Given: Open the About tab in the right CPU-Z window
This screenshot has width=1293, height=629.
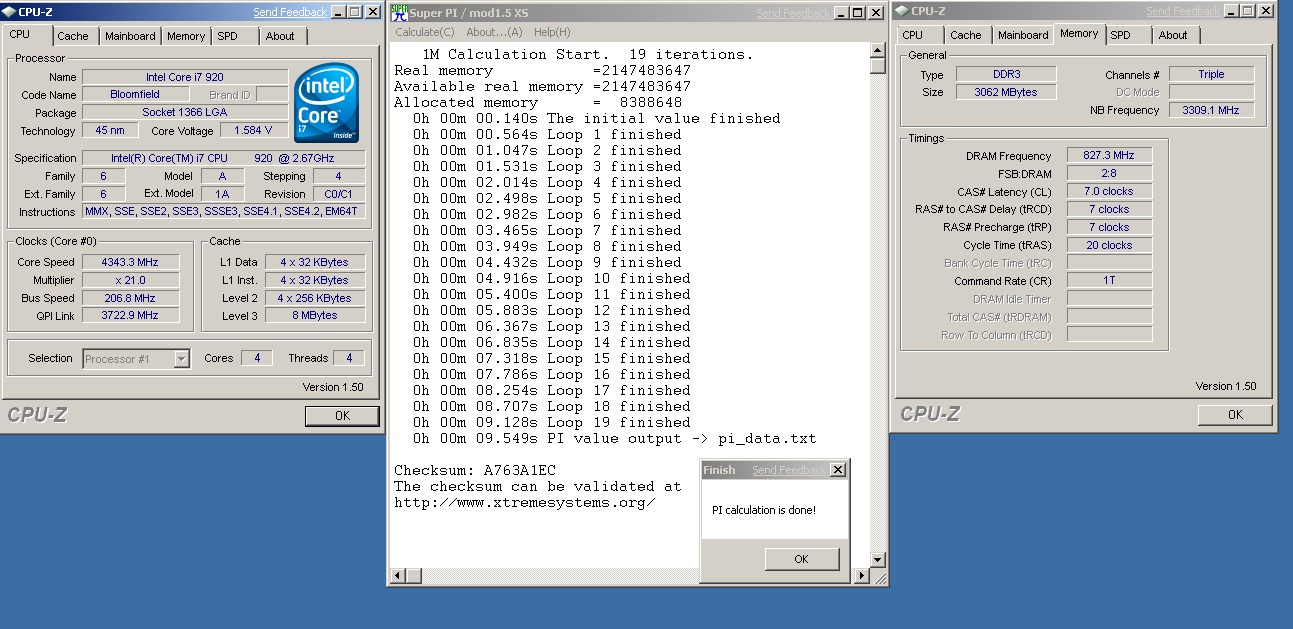Looking at the screenshot, I should coord(1173,35).
